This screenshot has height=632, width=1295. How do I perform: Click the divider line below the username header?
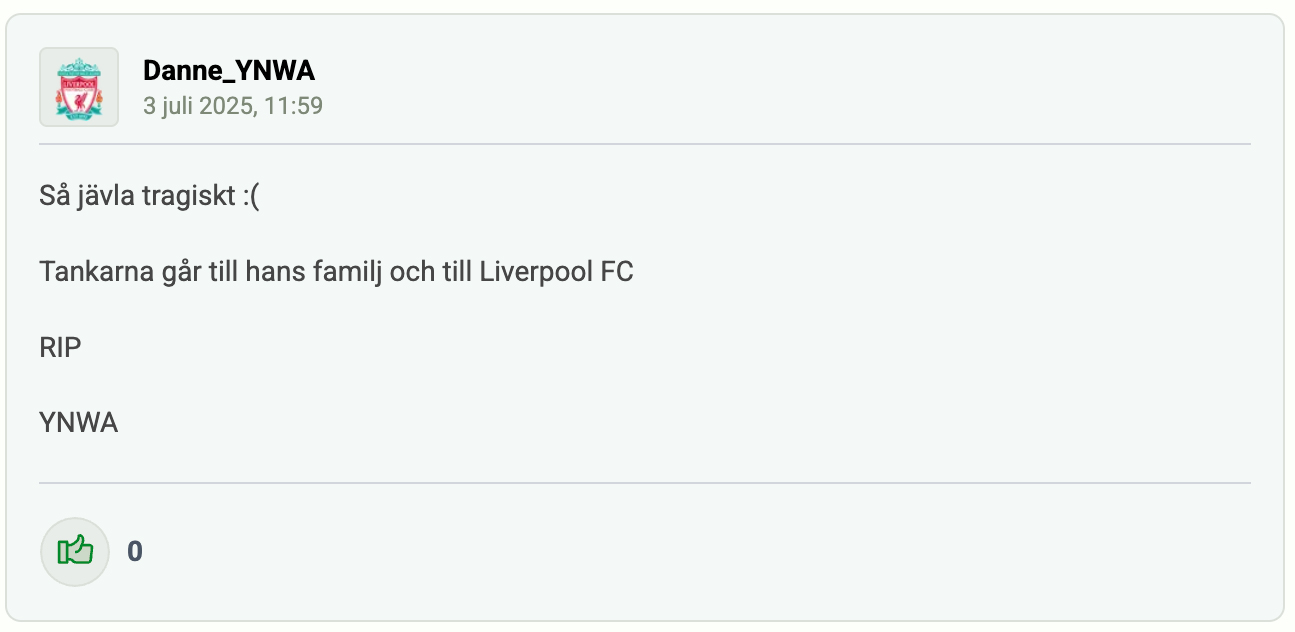coord(645,144)
